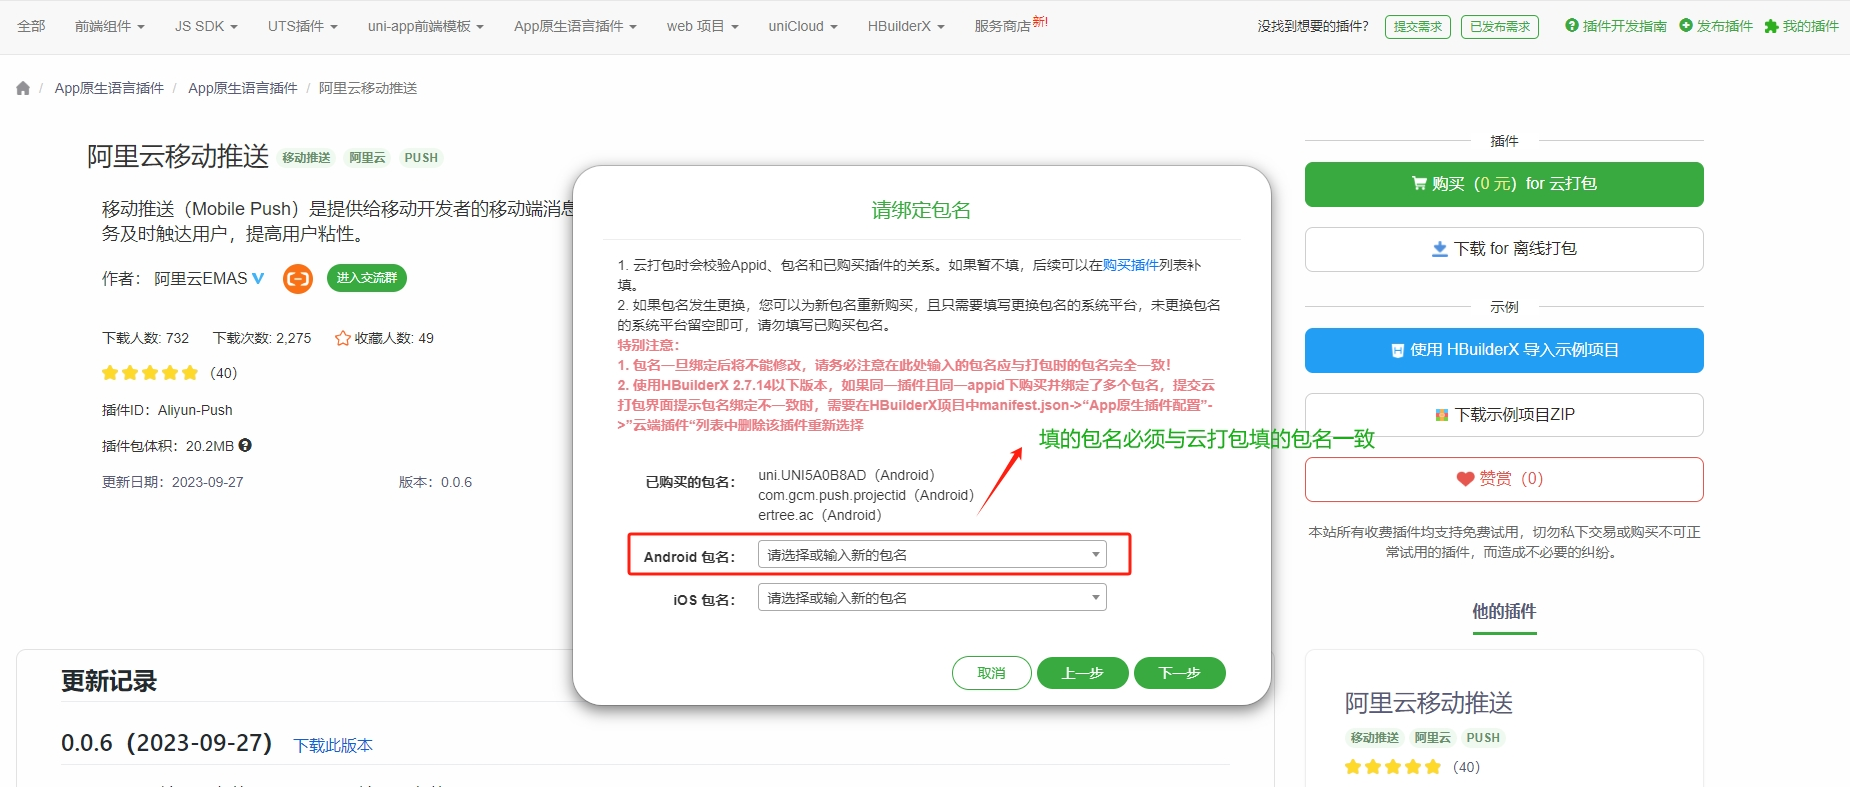Select 他的插件 tab
1850x787 pixels.
coord(1504,611)
